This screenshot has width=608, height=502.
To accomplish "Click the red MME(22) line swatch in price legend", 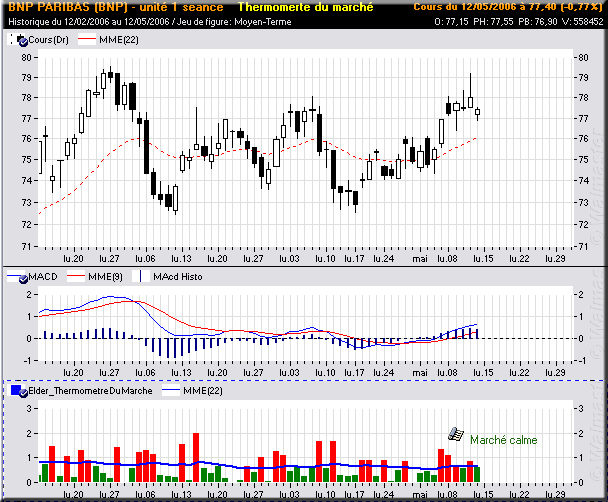I will (x=86, y=40).
